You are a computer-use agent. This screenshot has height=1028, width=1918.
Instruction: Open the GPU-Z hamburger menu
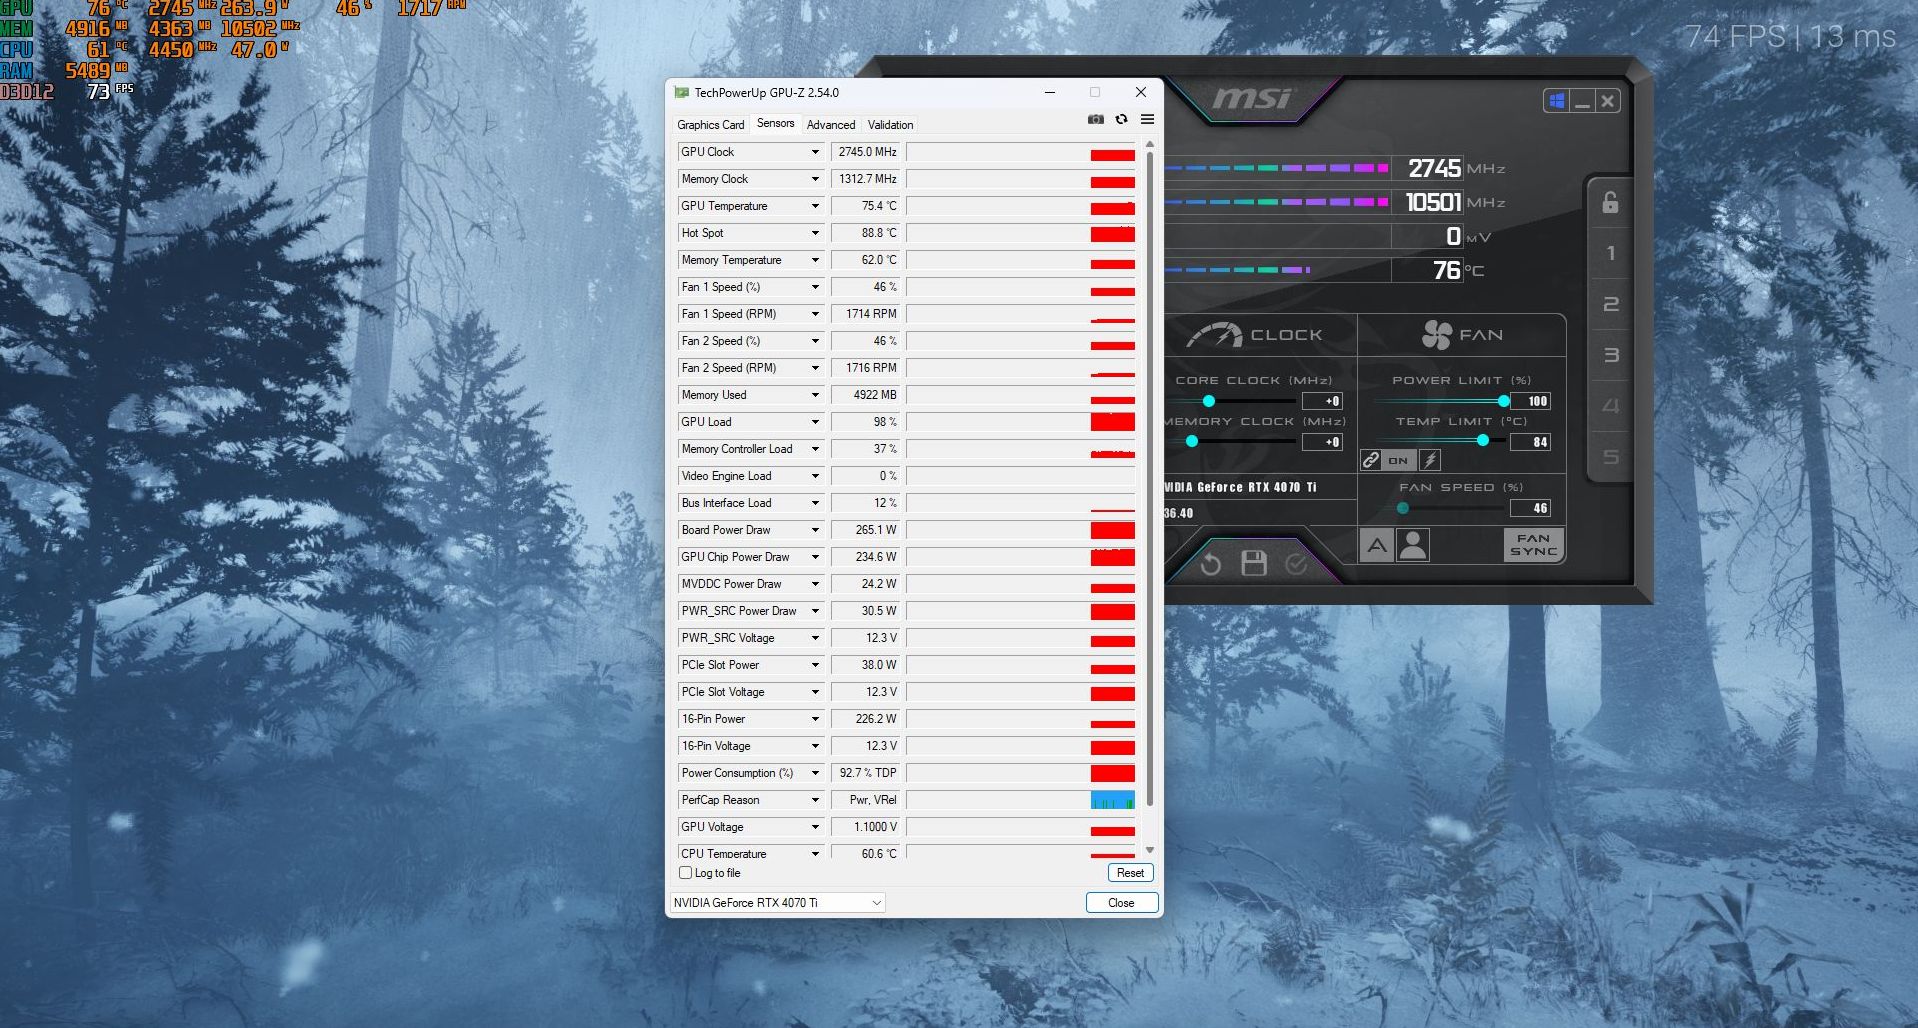click(1148, 119)
